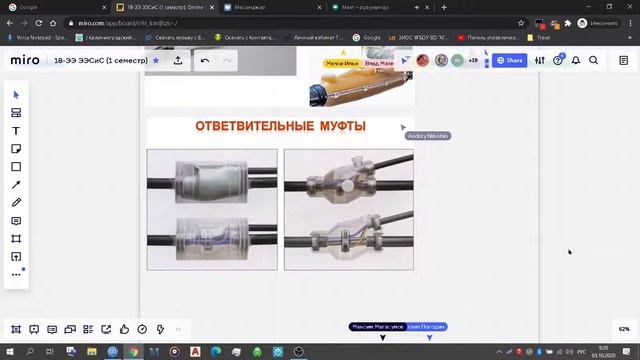
Task: Click the export board upload icon
Action: click(178, 60)
